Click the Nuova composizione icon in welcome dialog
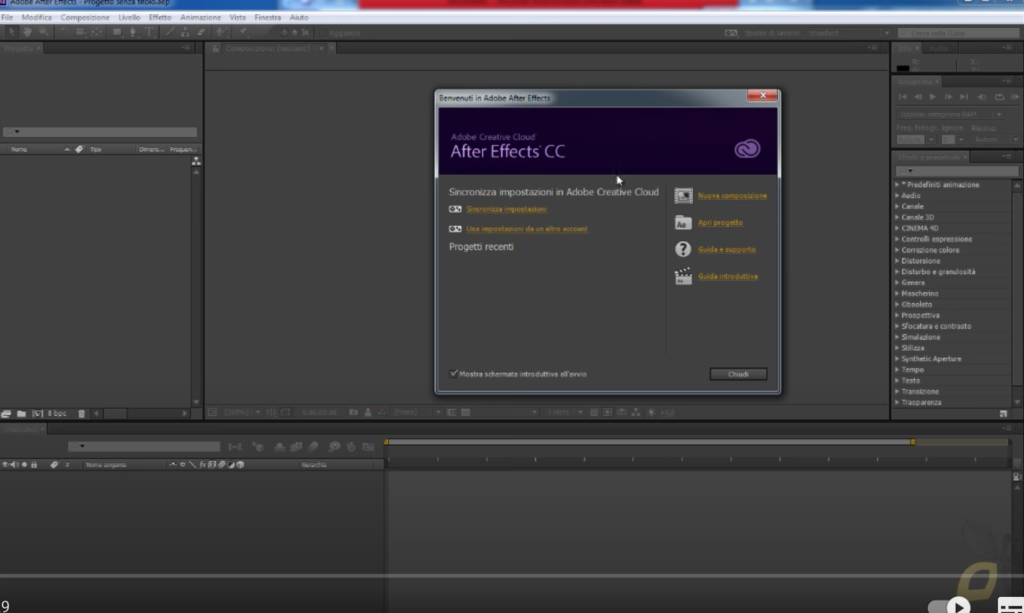1024x613 pixels. [x=683, y=195]
